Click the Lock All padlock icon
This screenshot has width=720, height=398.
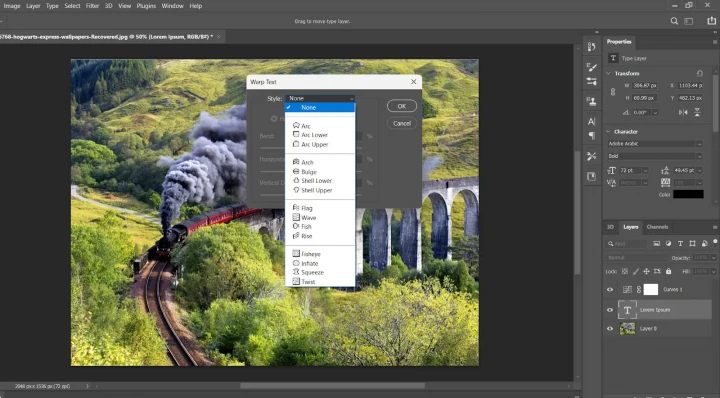tap(669, 271)
